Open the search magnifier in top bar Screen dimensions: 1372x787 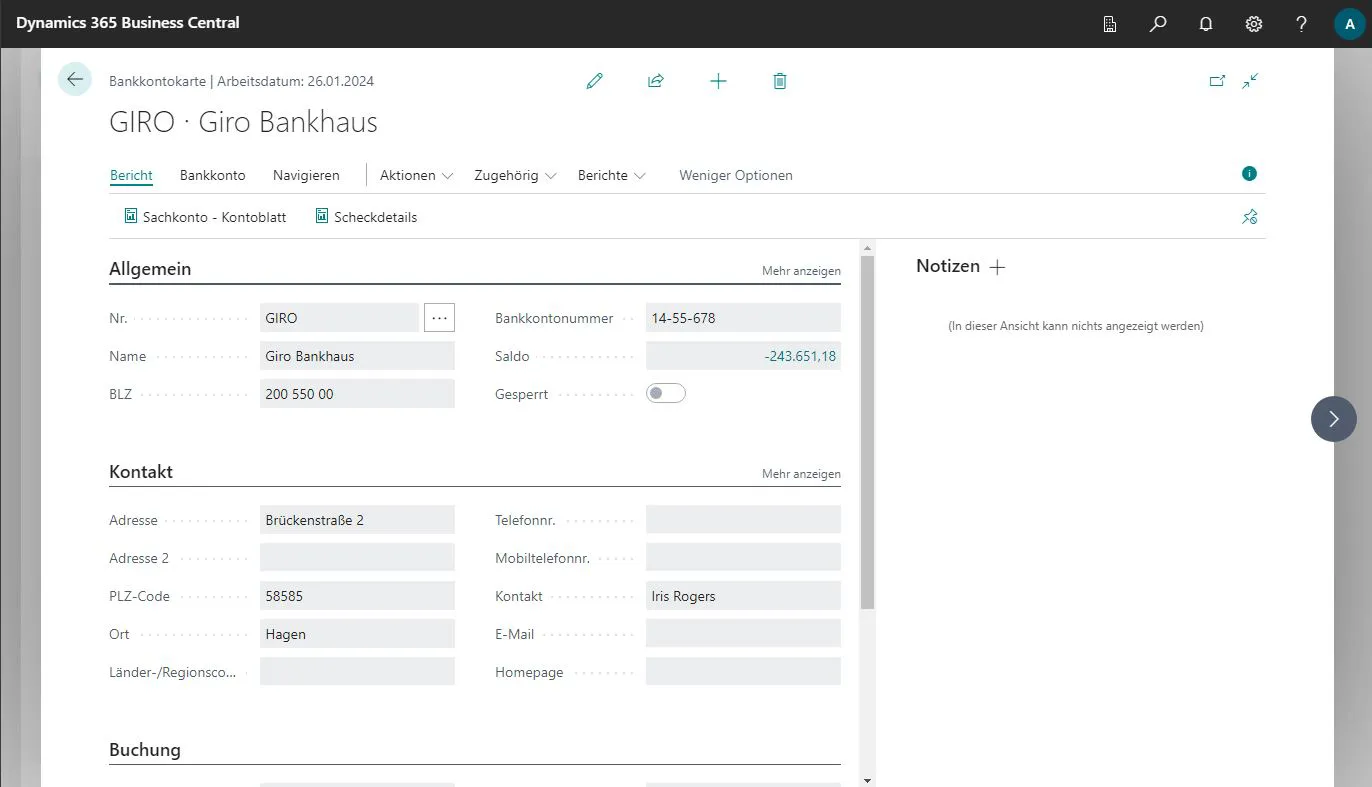[x=1158, y=24]
